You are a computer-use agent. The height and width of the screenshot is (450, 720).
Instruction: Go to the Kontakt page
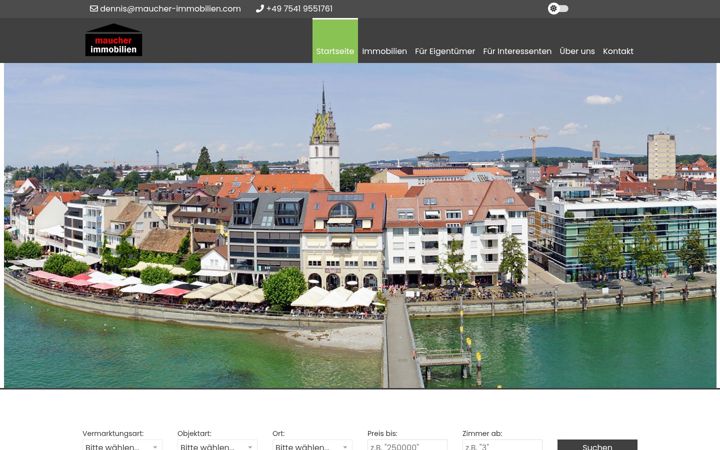618,51
